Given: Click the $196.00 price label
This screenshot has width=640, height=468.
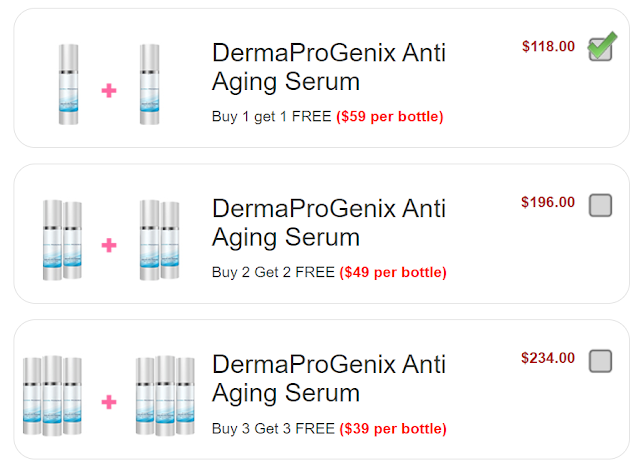Looking at the screenshot, I should [548, 202].
